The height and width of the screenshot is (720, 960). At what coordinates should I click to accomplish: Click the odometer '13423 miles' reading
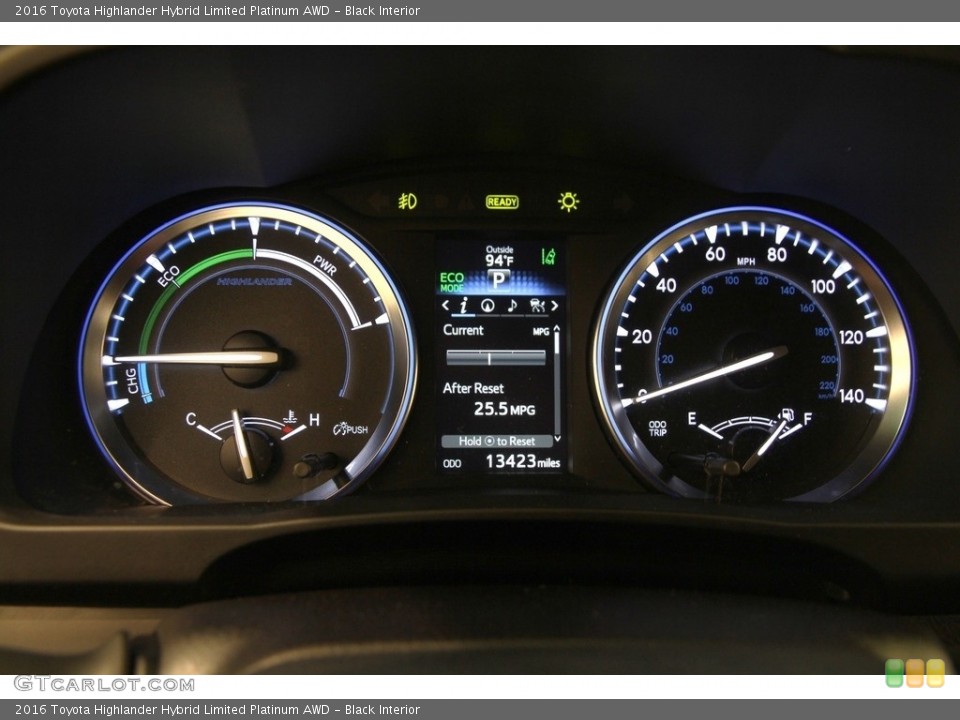point(523,462)
